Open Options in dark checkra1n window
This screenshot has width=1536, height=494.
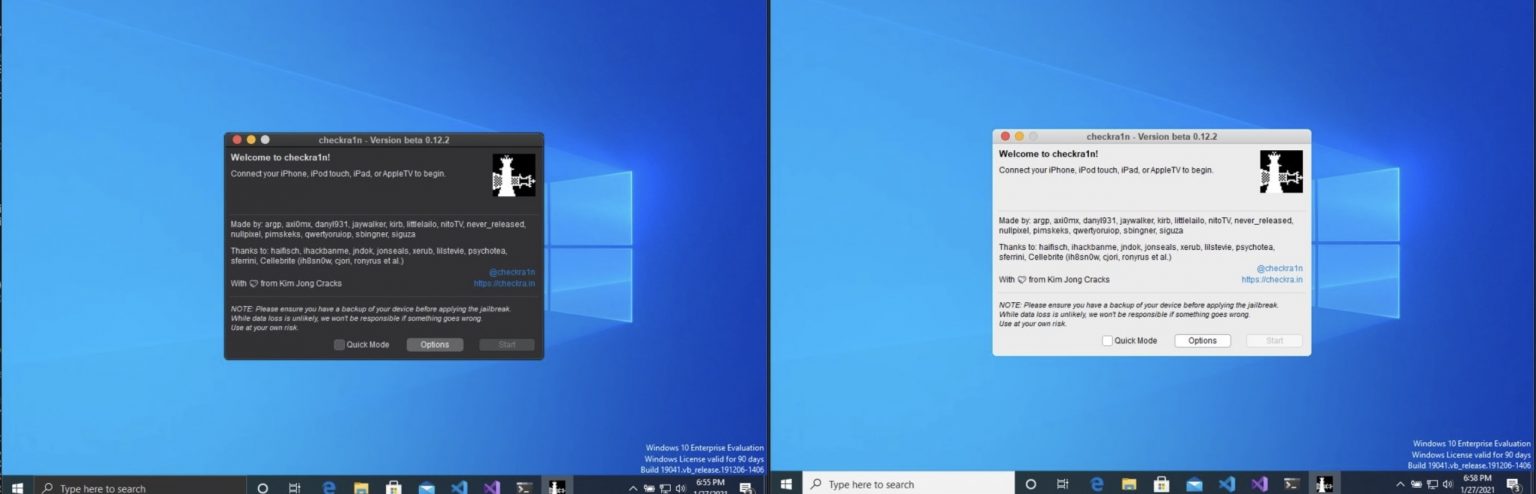pyautogui.click(x=435, y=345)
